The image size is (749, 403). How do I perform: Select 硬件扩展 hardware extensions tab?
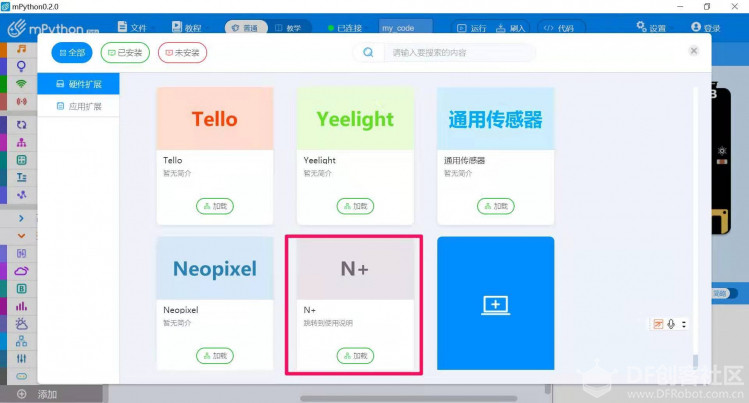click(78, 84)
